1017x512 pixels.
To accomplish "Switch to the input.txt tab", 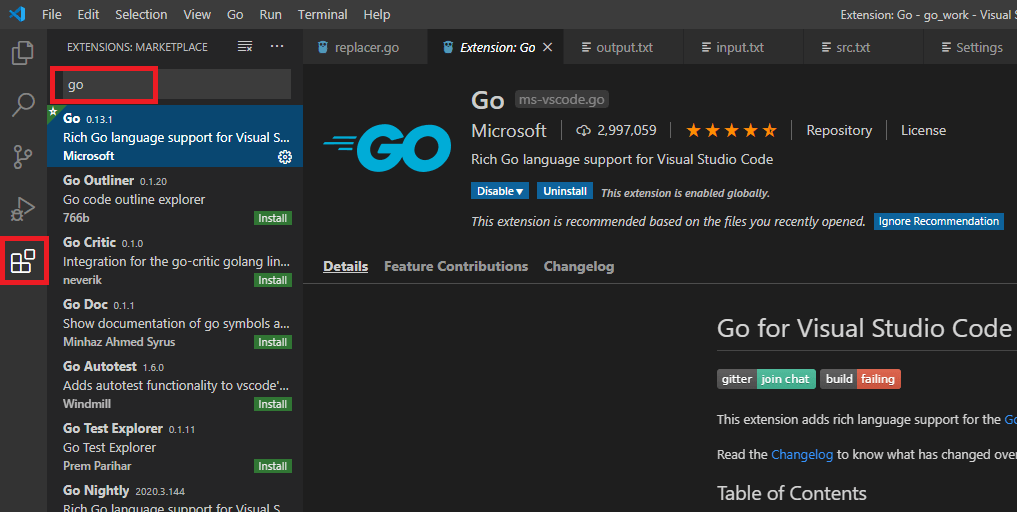I will pyautogui.click(x=743, y=47).
